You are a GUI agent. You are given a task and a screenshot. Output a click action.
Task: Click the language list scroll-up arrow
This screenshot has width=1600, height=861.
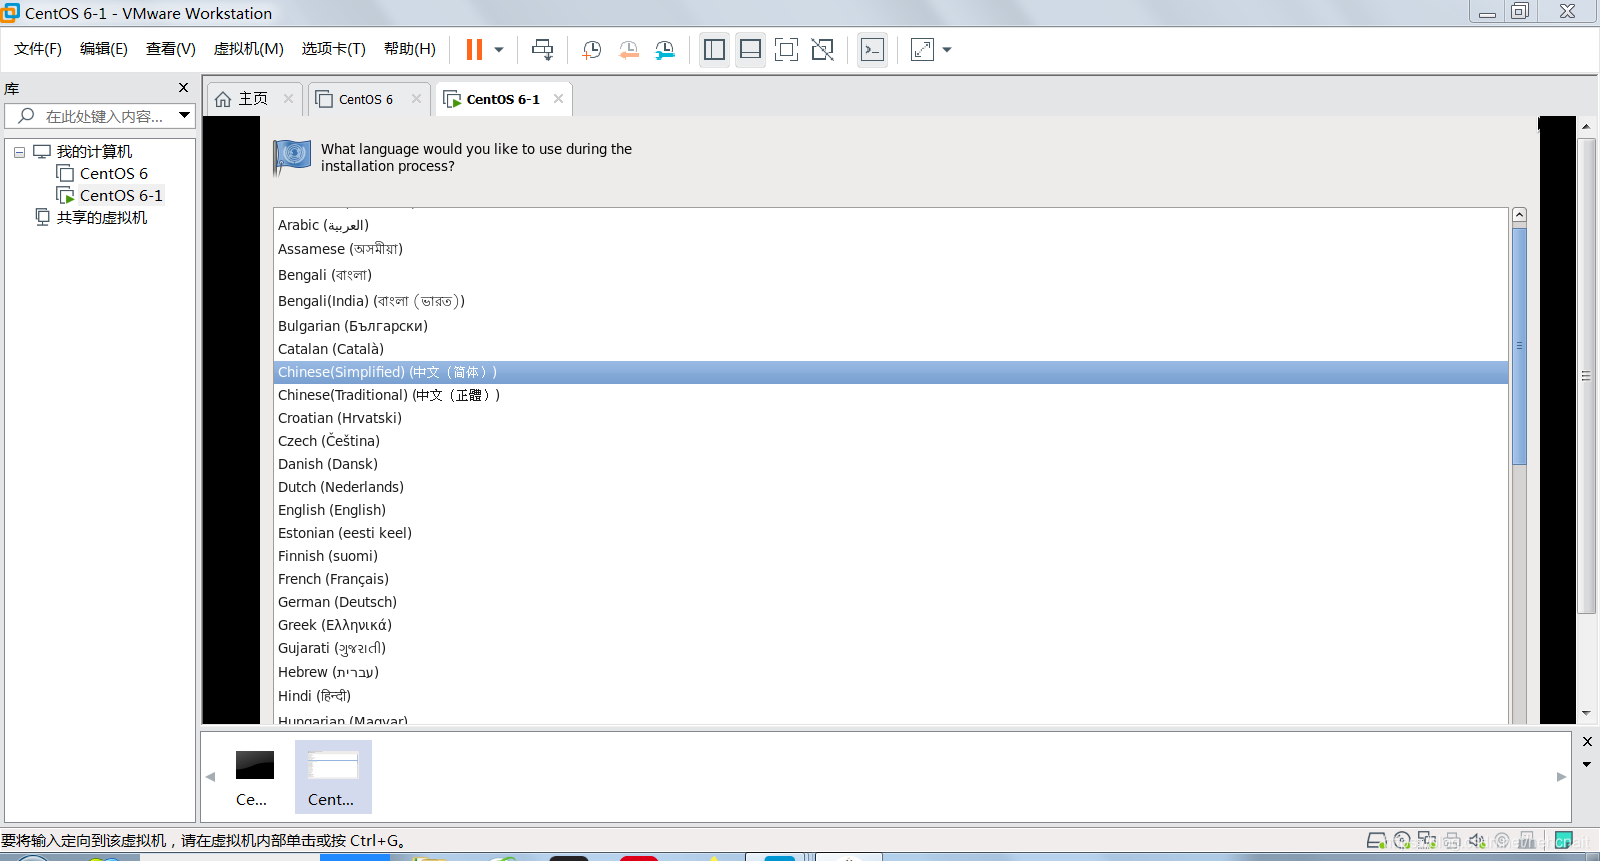coord(1519,215)
